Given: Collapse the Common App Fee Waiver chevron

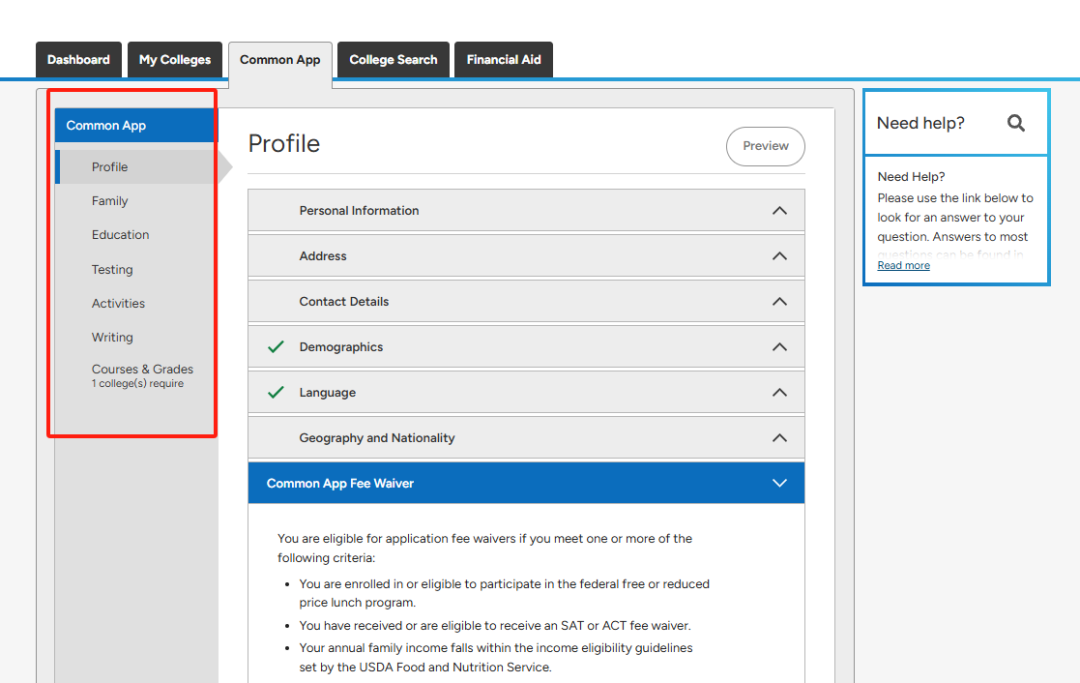Looking at the screenshot, I should pyautogui.click(x=779, y=483).
